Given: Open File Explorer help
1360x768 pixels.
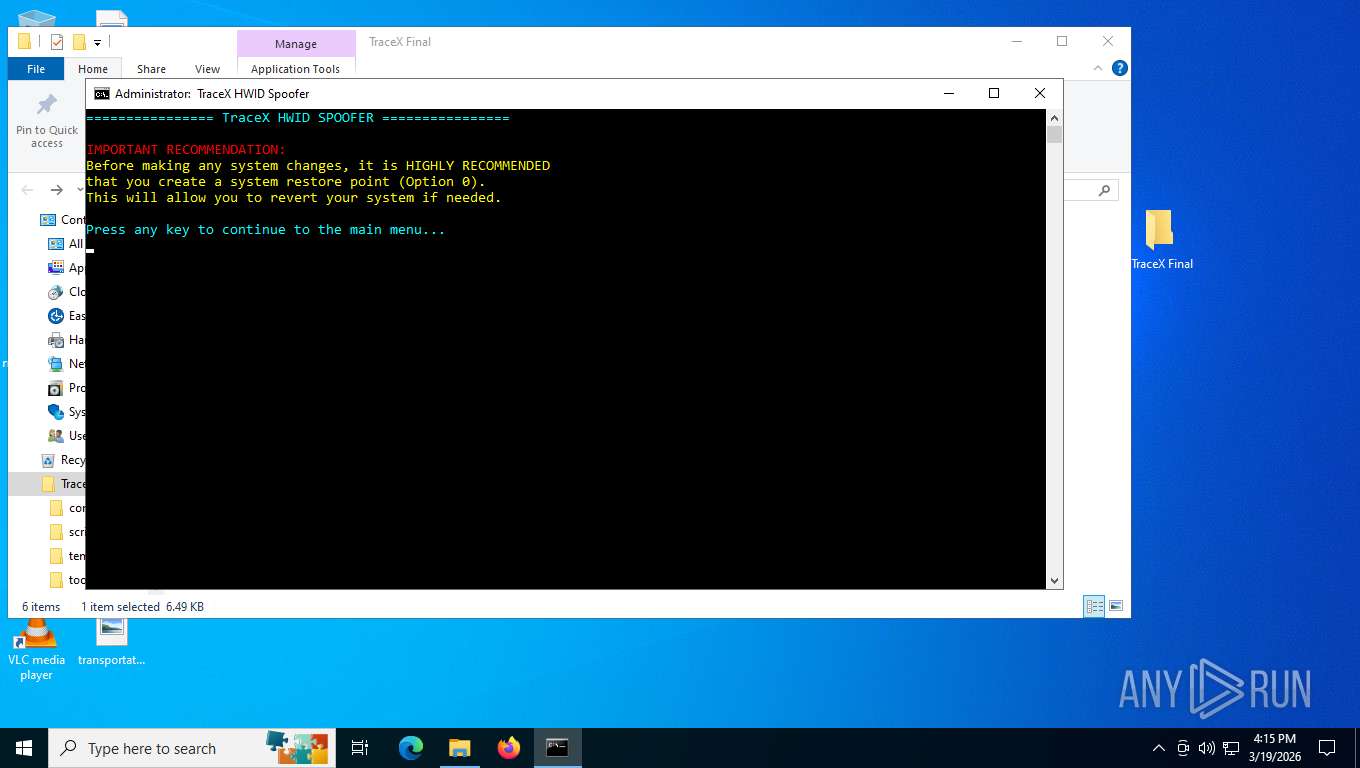Looking at the screenshot, I should point(1120,68).
